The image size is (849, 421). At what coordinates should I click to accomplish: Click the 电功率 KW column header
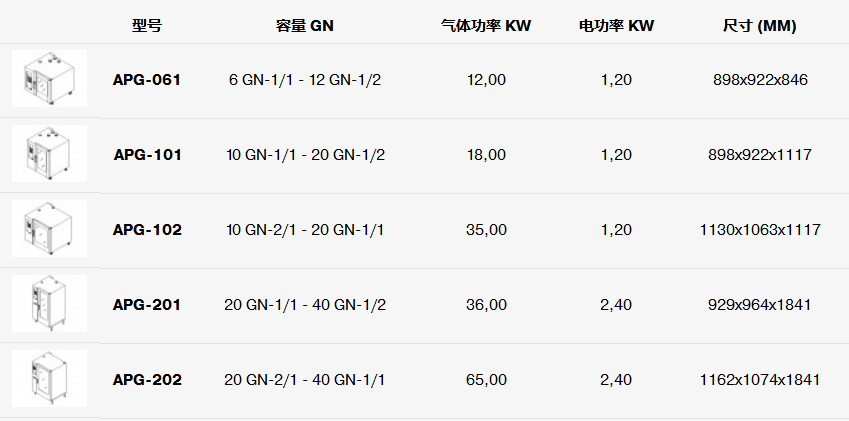click(616, 25)
